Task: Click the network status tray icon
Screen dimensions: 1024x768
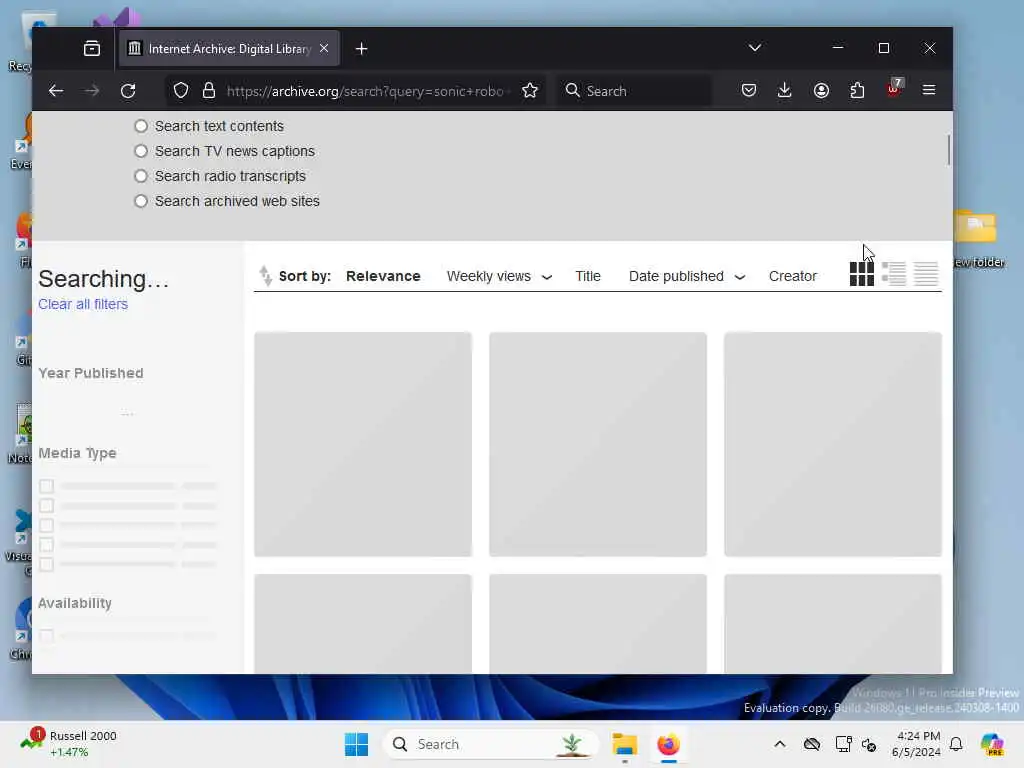Action: [x=843, y=744]
